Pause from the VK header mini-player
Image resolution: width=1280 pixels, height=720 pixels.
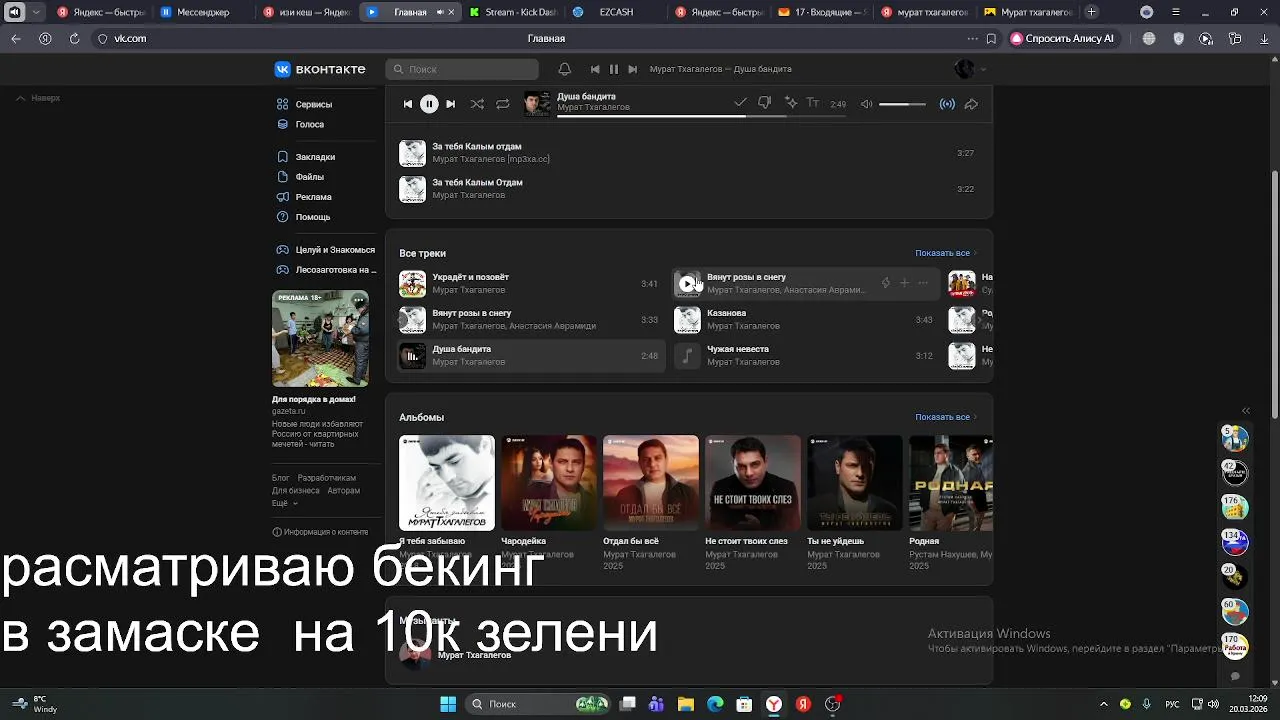point(614,69)
